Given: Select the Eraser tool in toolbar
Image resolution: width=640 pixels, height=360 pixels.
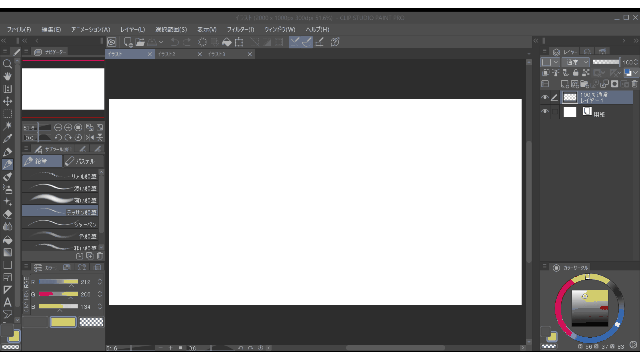Looking at the screenshot, I should click(7, 214).
